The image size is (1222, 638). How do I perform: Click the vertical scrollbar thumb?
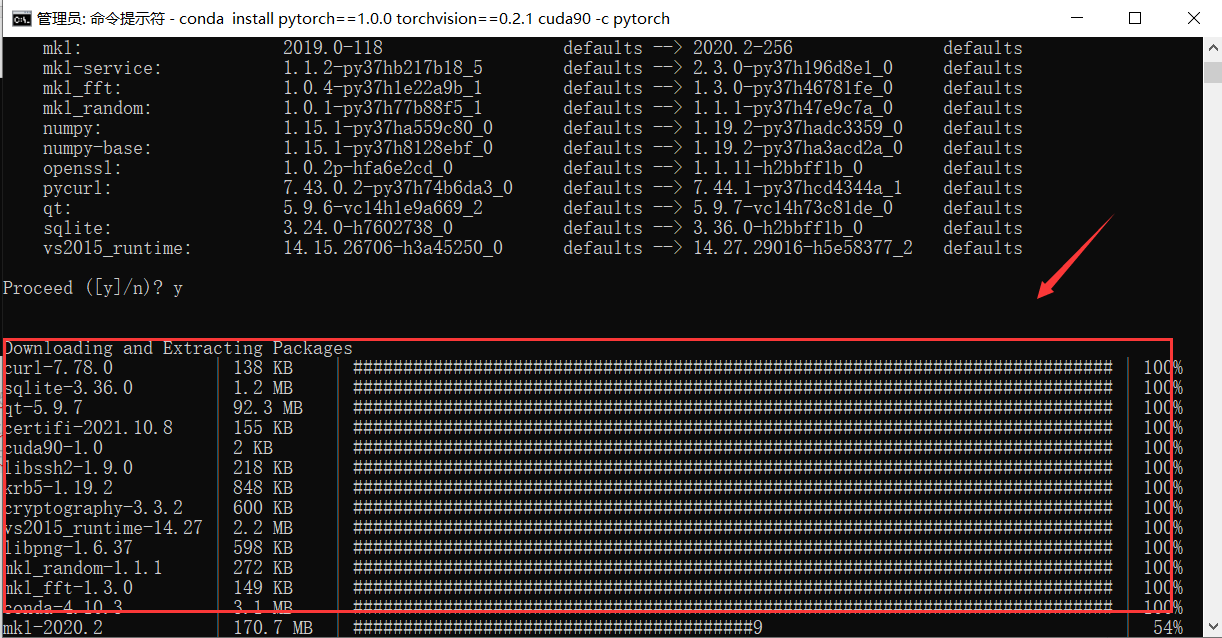click(x=1211, y=75)
